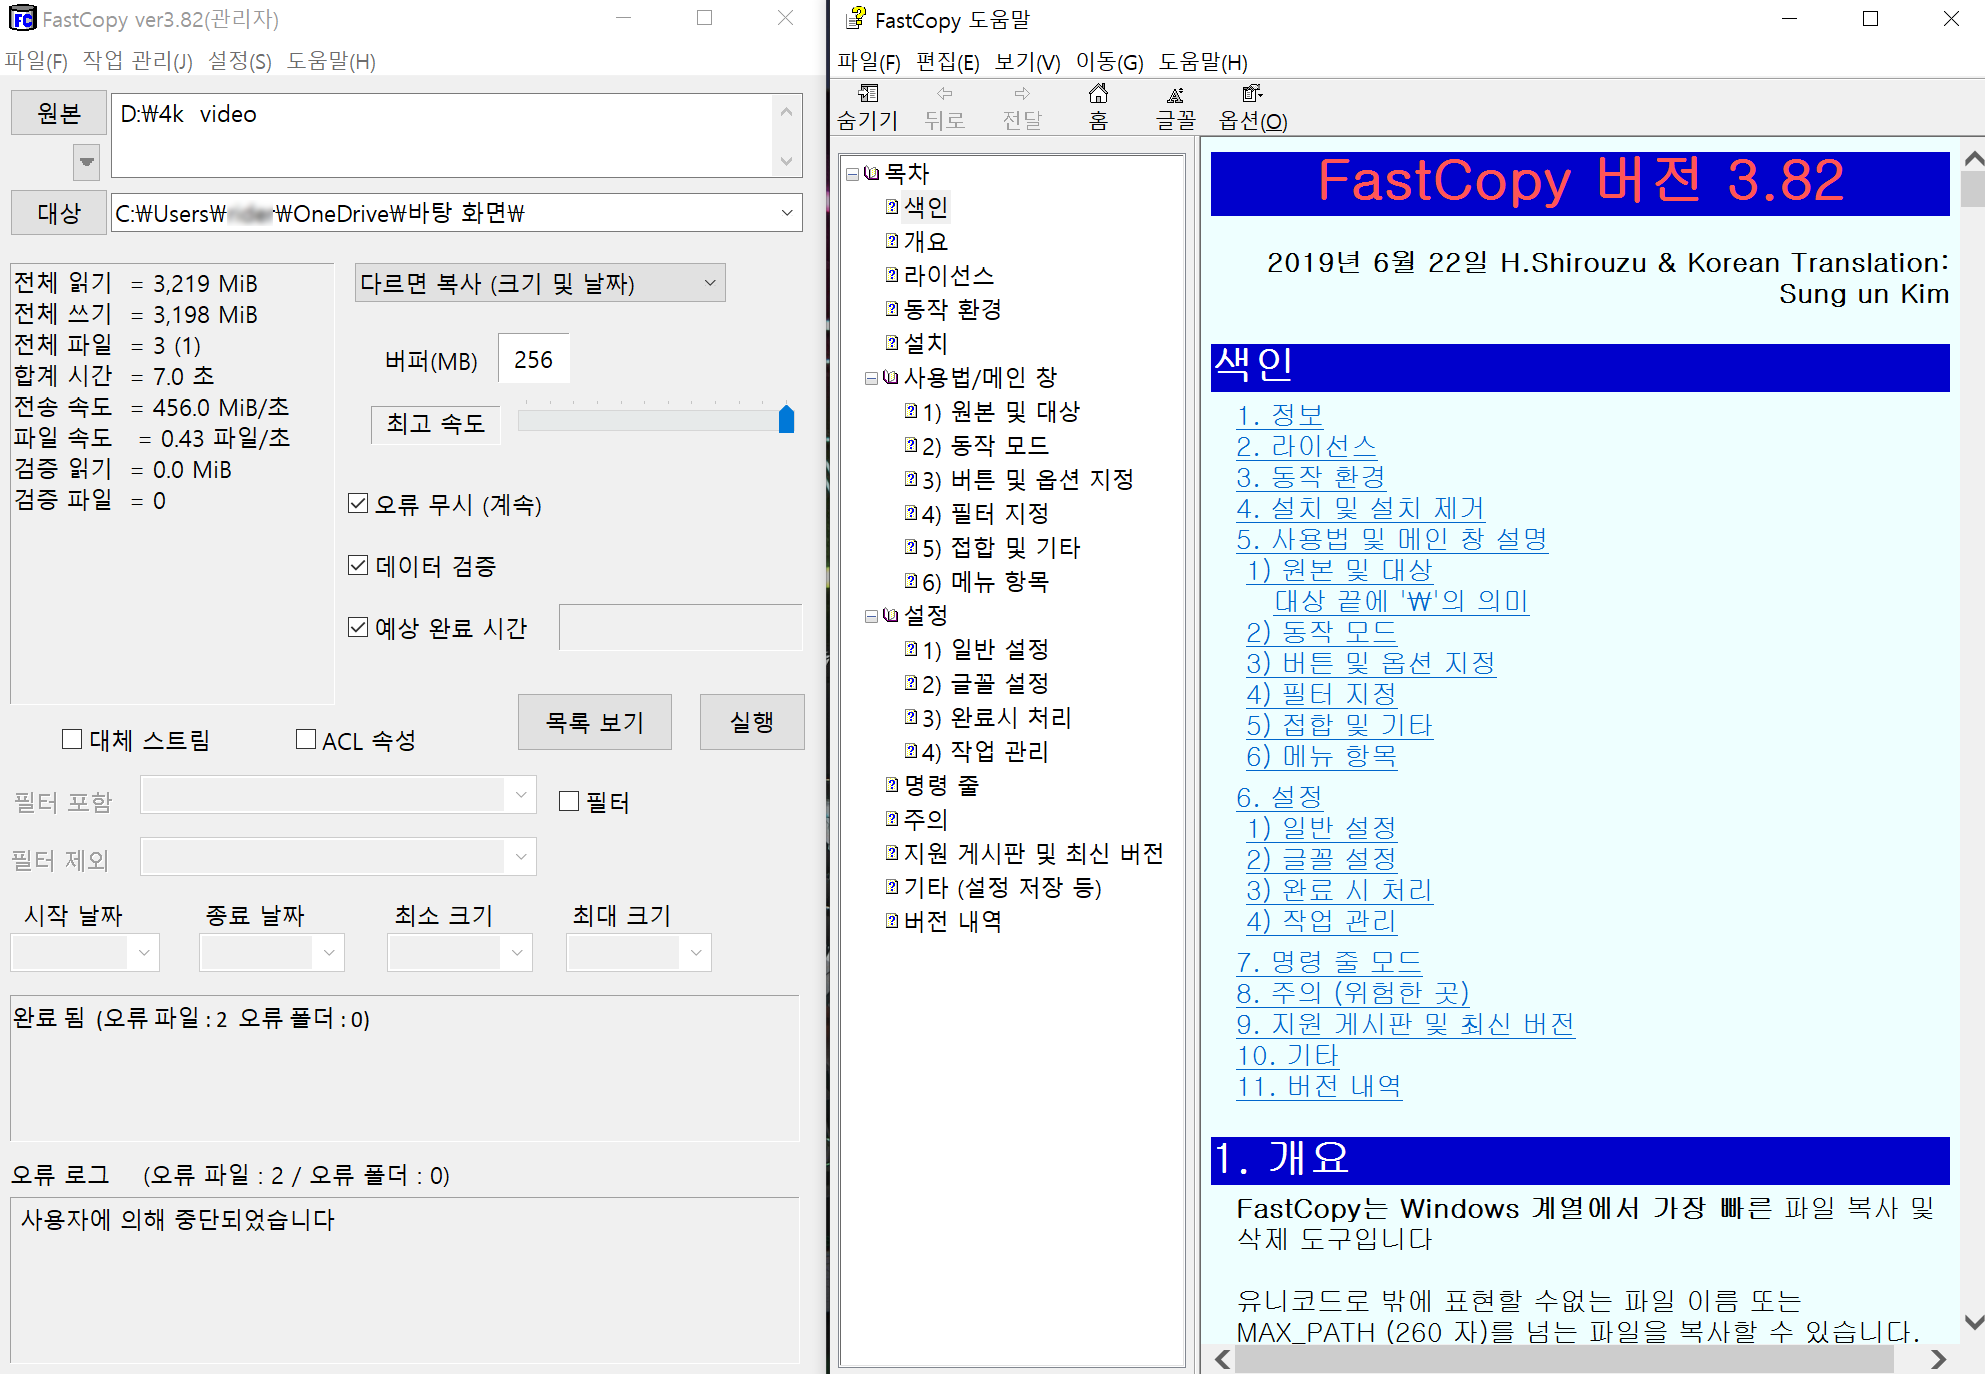Open 라이선스 topic in contents tree

[948, 275]
